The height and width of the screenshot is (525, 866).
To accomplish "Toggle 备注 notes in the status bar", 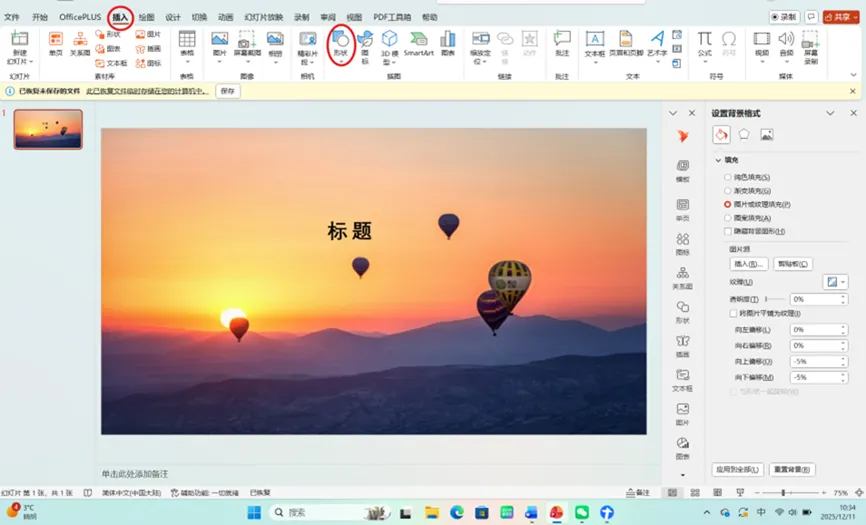I will (638, 492).
